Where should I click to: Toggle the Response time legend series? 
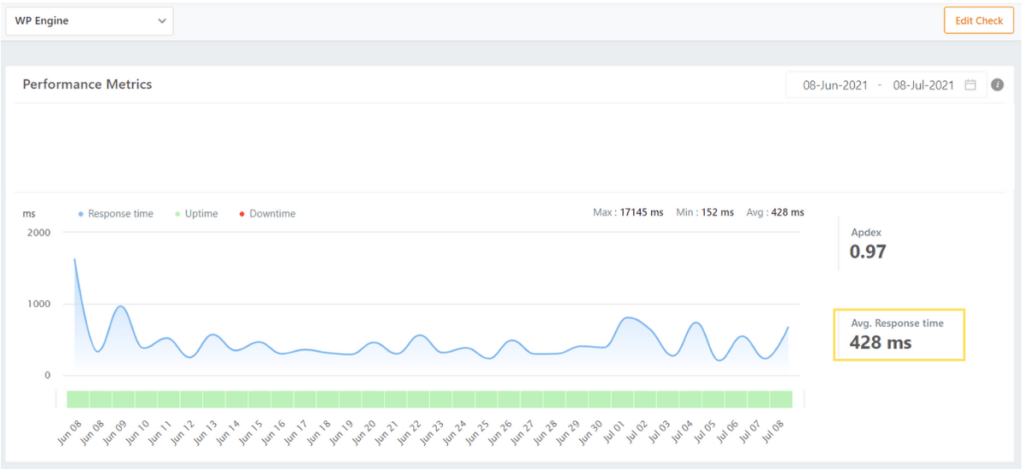tap(120, 213)
